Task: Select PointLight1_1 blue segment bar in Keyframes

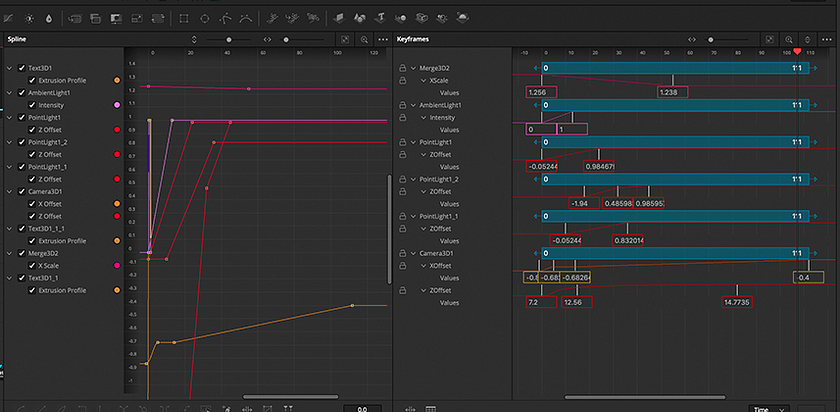Action: point(675,216)
